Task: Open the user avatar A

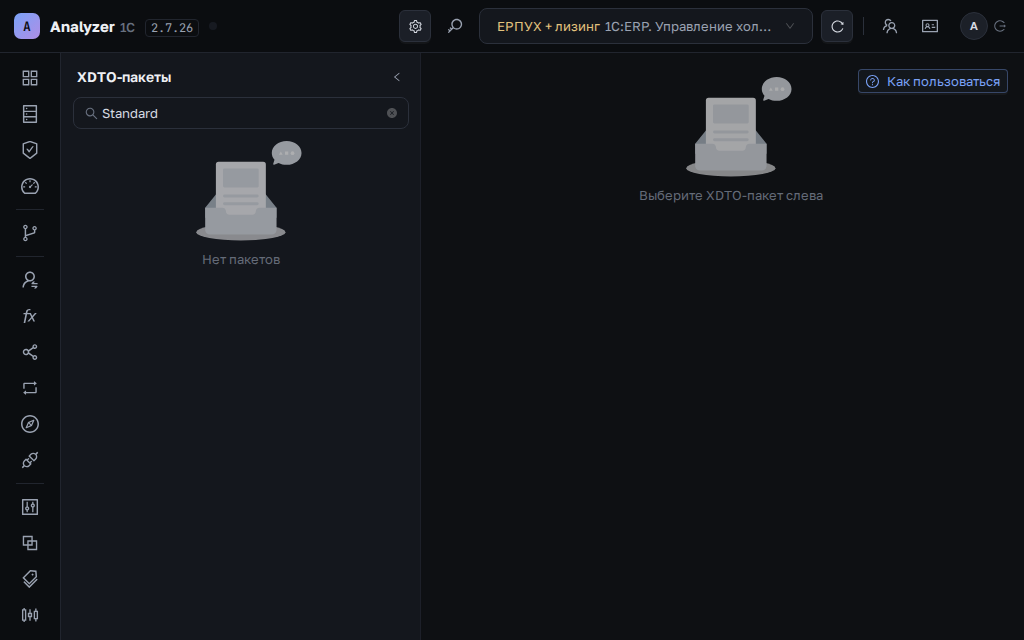Action: tap(974, 26)
